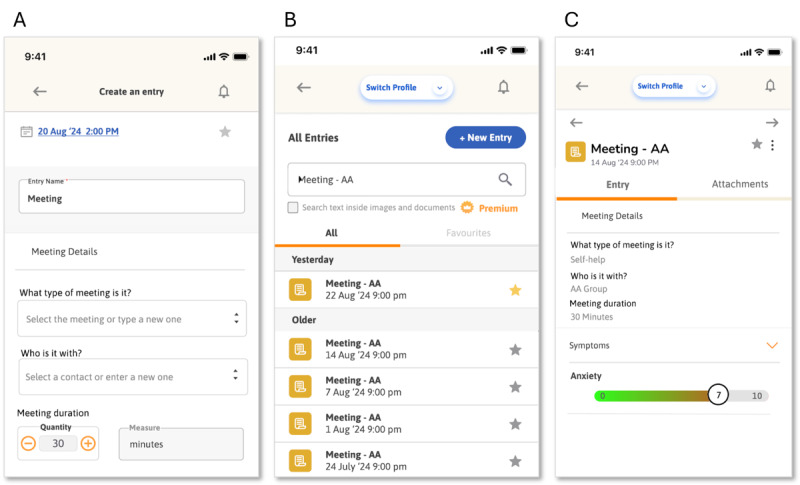Open Meeting - AA entry from 22 Aug '24
The height and width of the screenshot is (485, 800).
point(407,290)
